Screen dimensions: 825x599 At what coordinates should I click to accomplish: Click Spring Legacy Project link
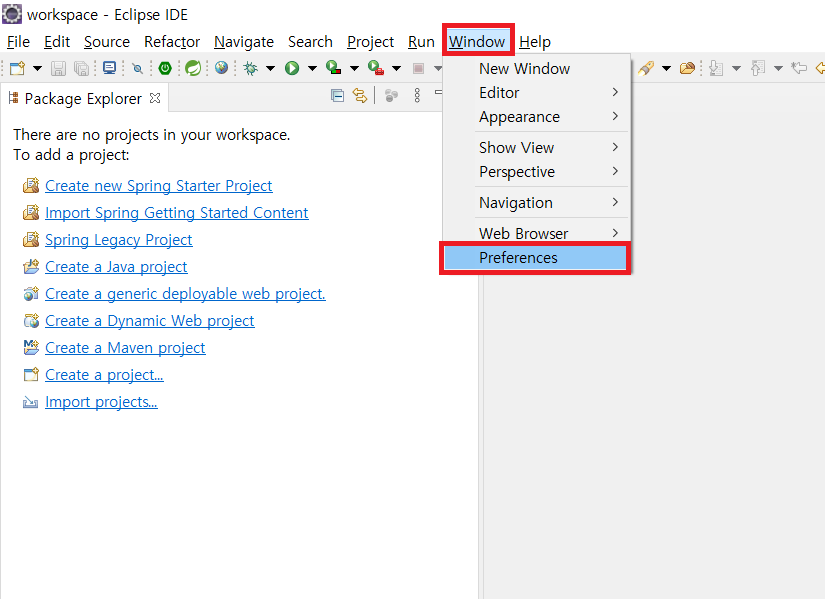118,239
